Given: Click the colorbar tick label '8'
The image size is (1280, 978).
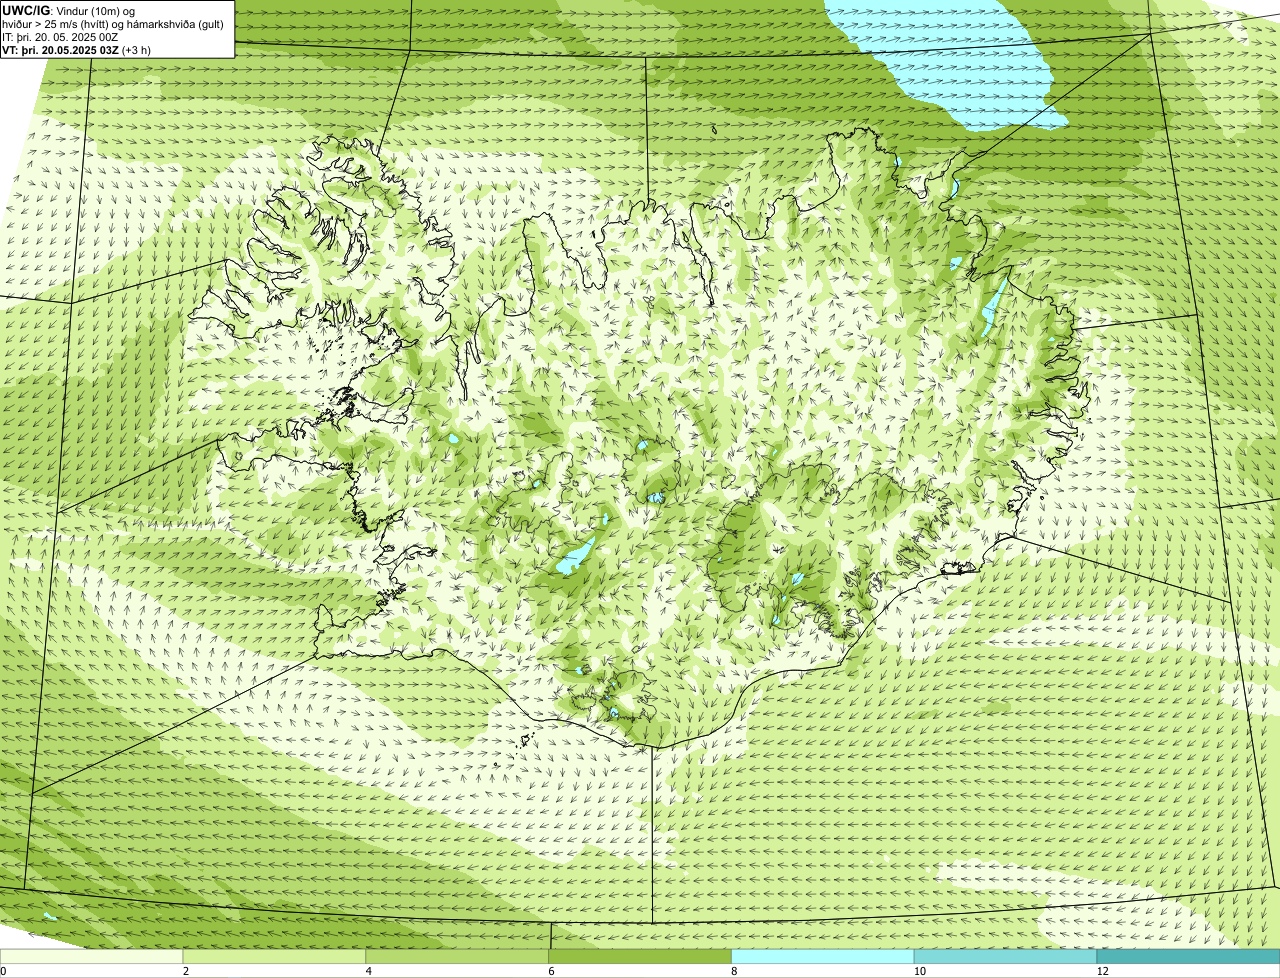Looking at the screenshot, I should click(x=734, y=971).
